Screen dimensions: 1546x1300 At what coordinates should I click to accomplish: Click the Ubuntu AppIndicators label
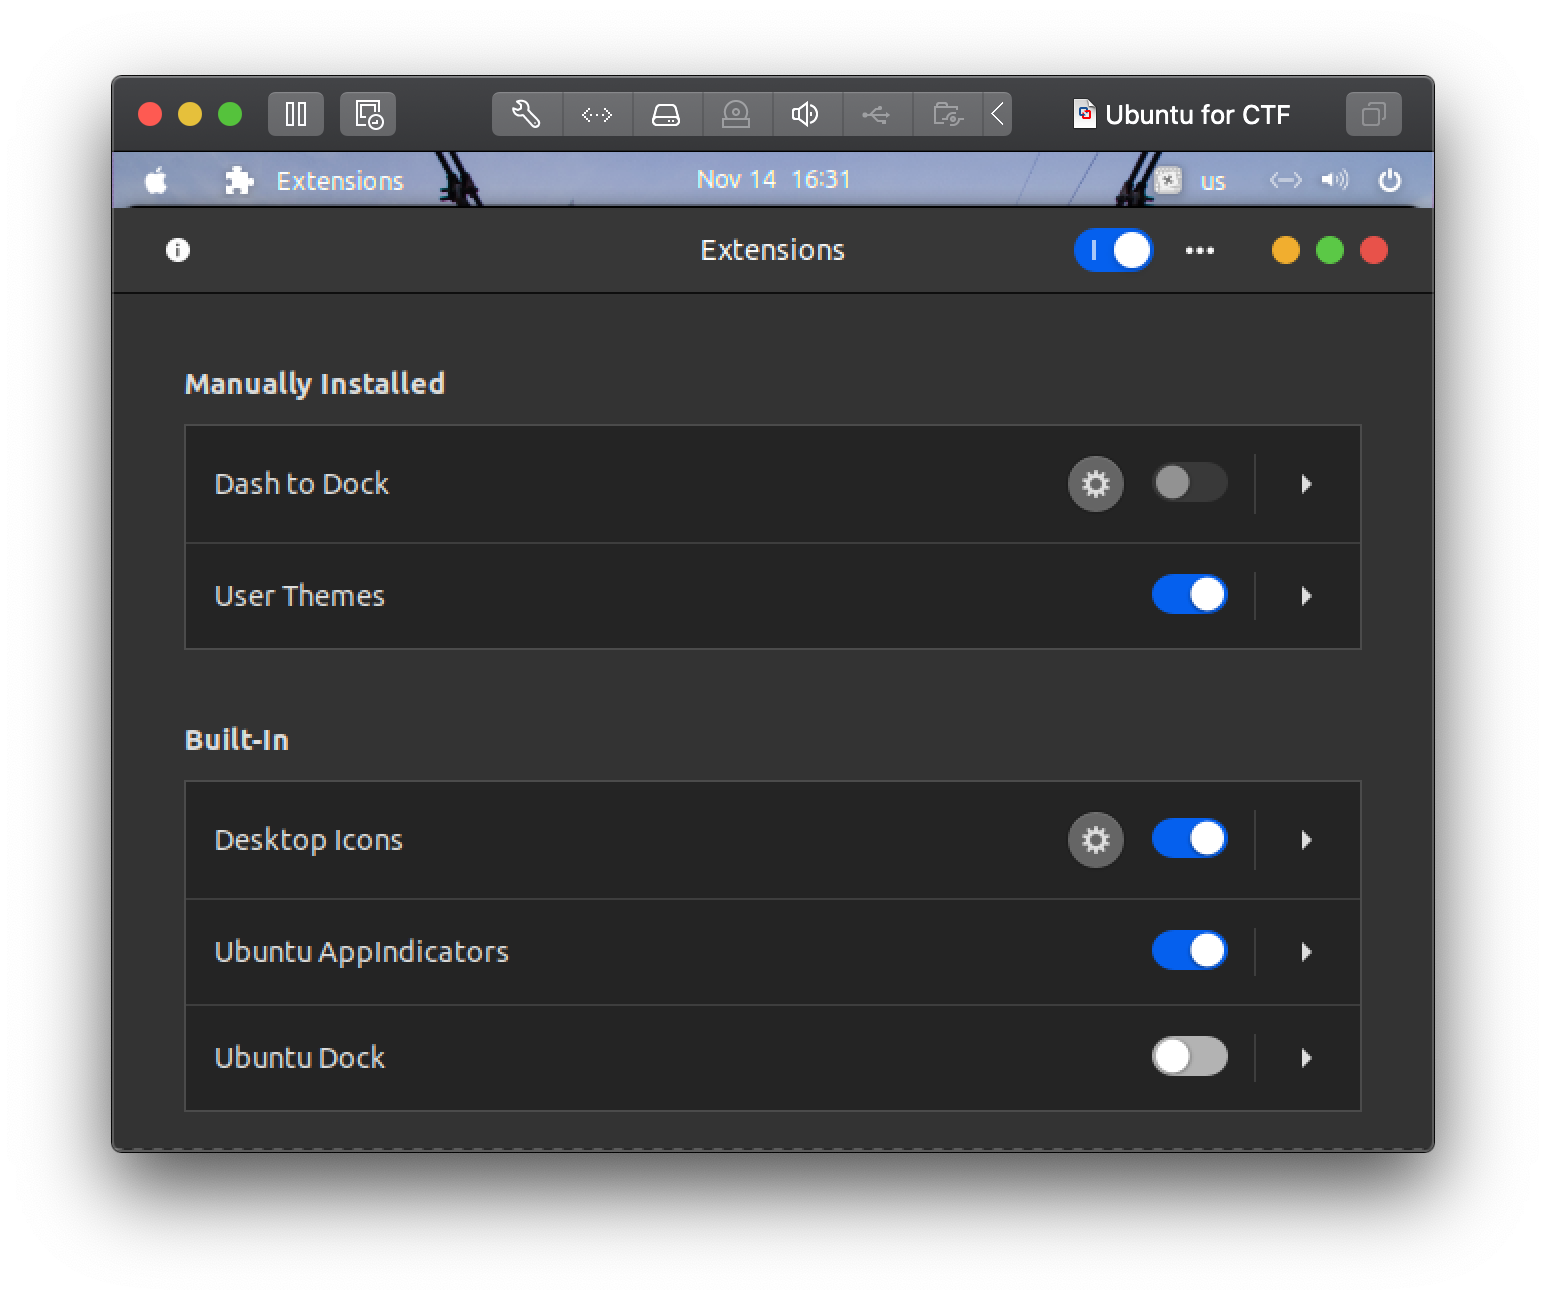click(x=362, y=952)
